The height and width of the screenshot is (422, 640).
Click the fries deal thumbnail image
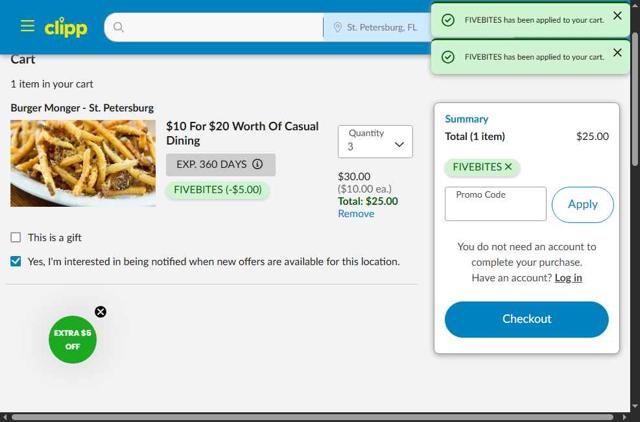click(x=83, y=163)
